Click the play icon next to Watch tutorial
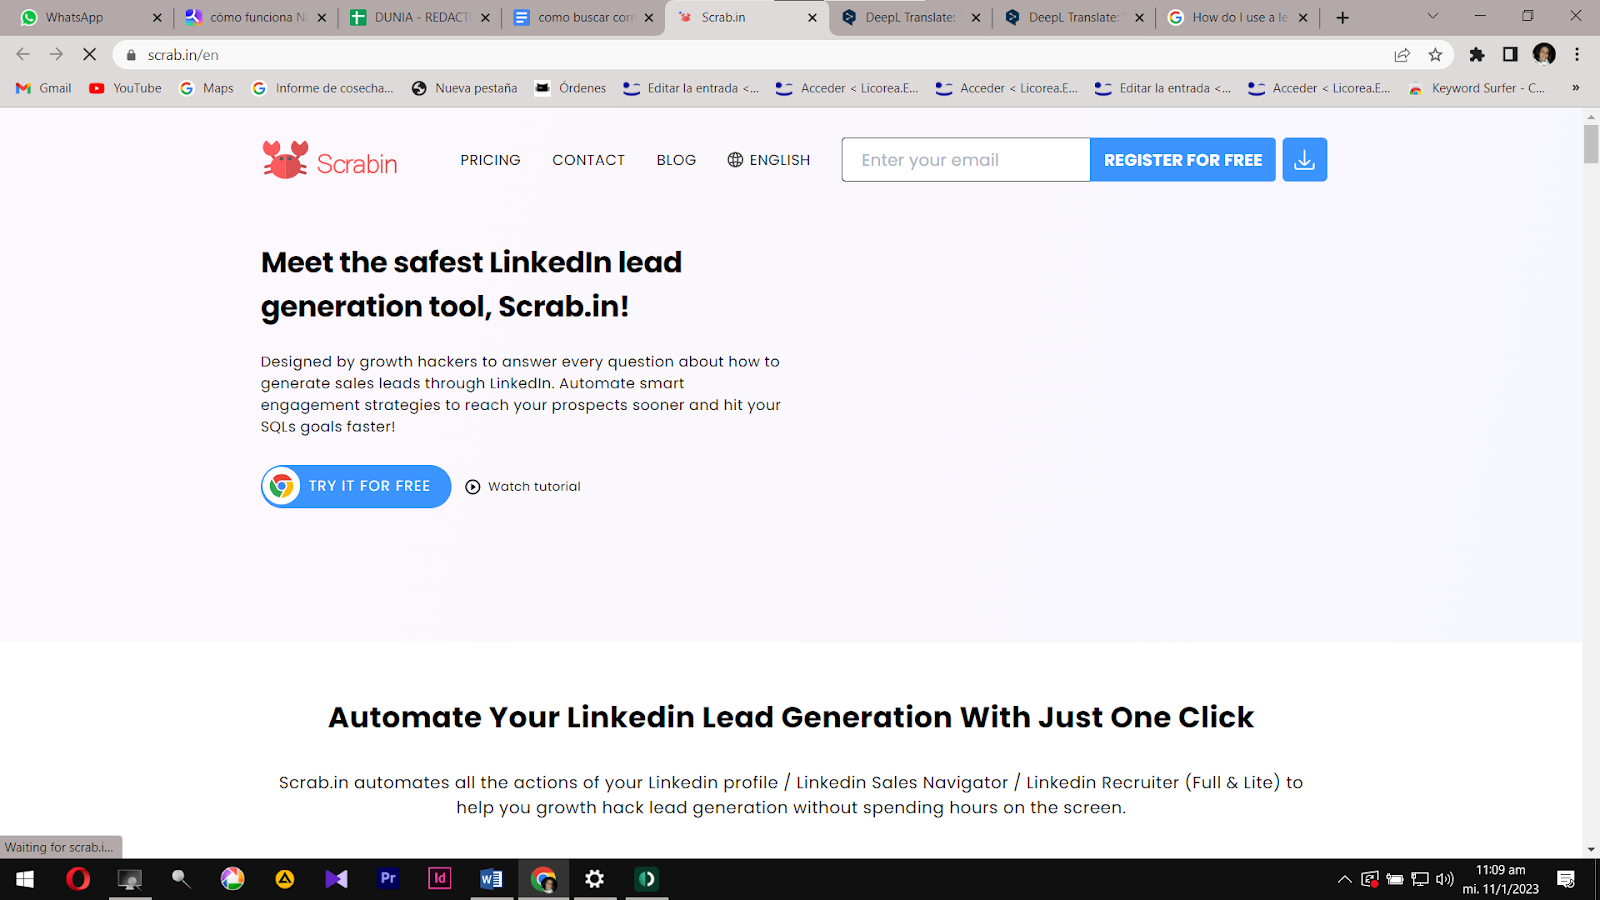 tap(473, 487)
